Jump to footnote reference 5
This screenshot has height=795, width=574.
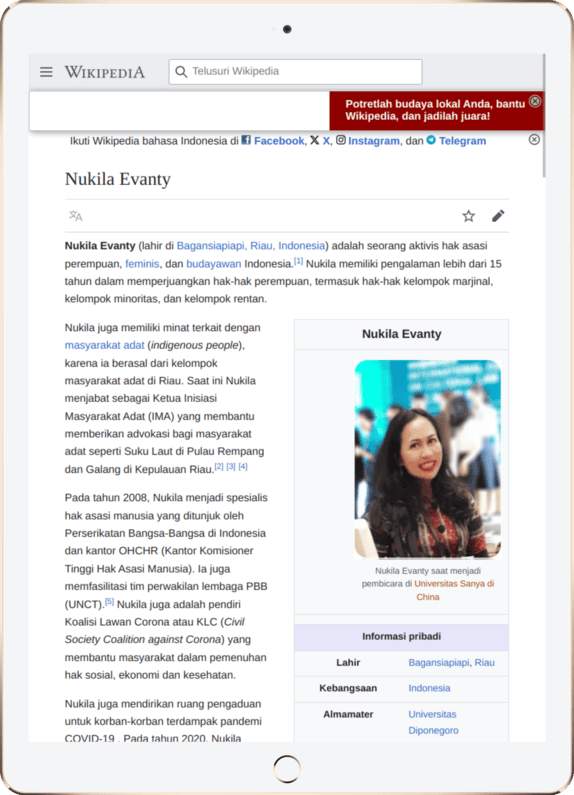click(x=110, y=601)
